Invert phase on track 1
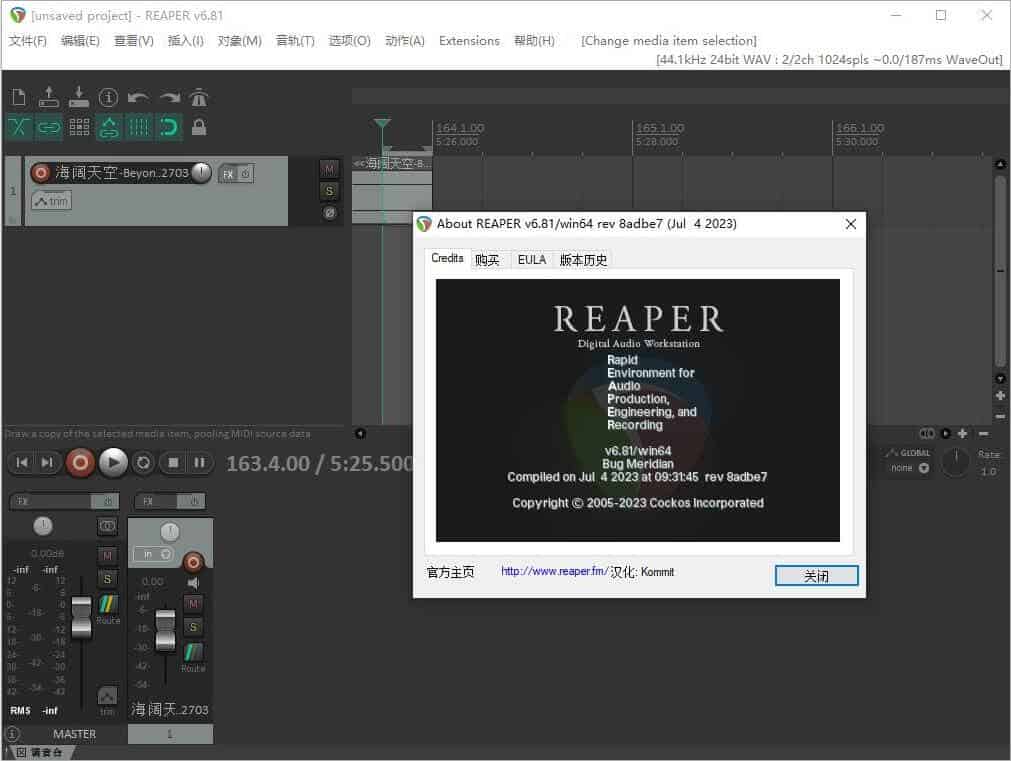The height and width of the screenshot is (761, 1011). pyautogui.click(x=329, y=212)
